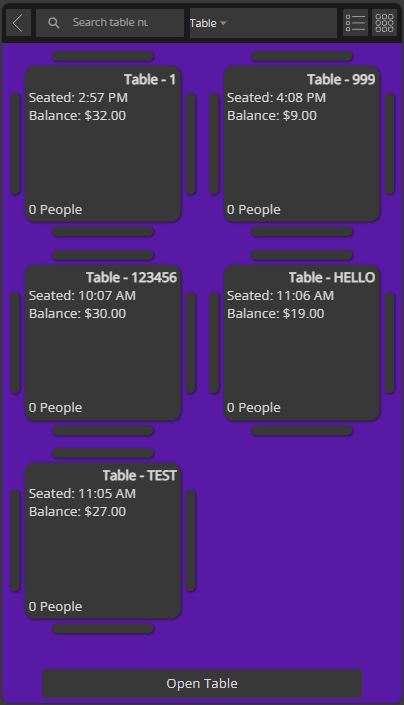
Task: Click the back arrow icon
Action: [18, 22]
